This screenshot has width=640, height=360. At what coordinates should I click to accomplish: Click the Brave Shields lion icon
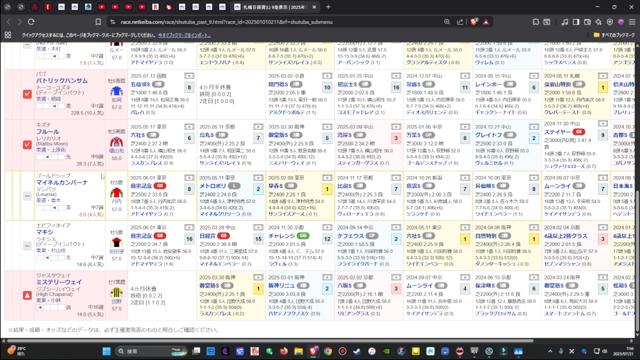474,22
